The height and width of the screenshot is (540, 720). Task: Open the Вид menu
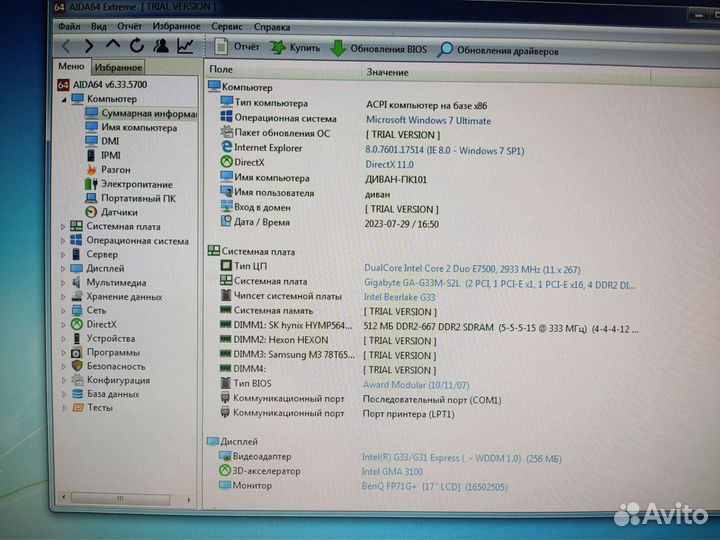coord(98,27)
